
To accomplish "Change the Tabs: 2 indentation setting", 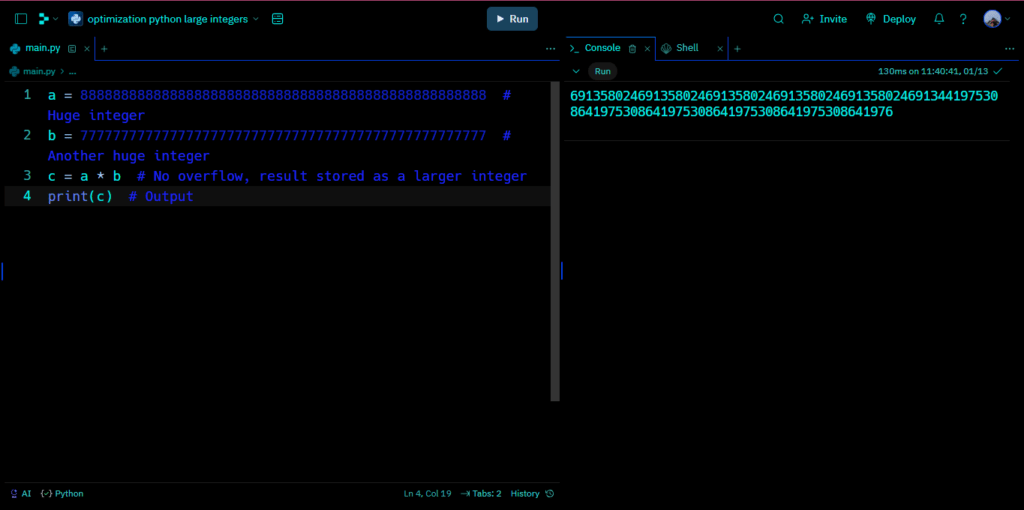I will tap(481, 494).
